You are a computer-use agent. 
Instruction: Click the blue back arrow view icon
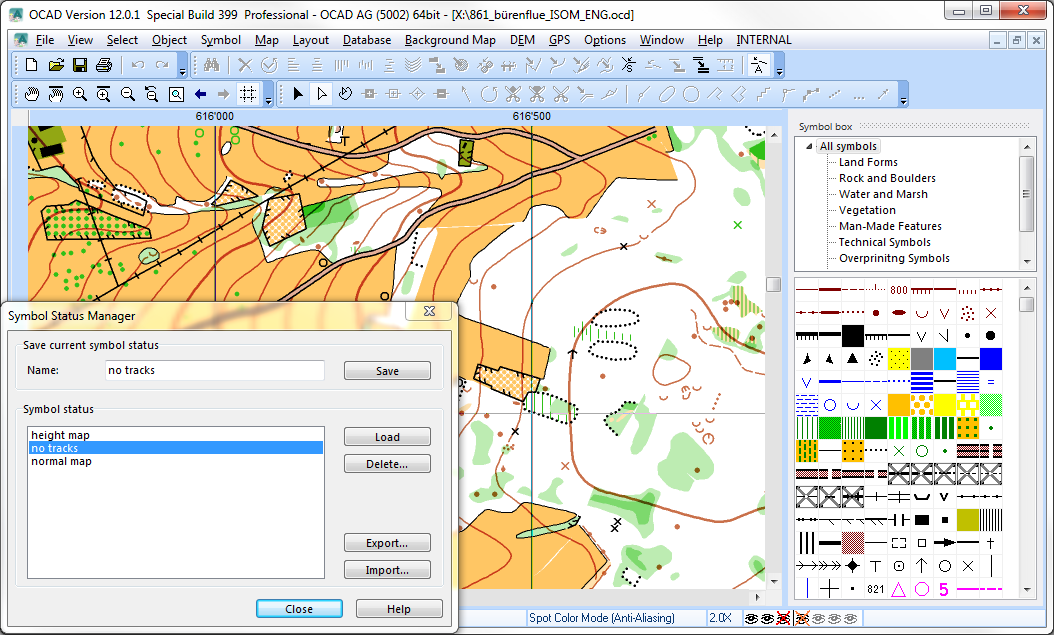200,94
